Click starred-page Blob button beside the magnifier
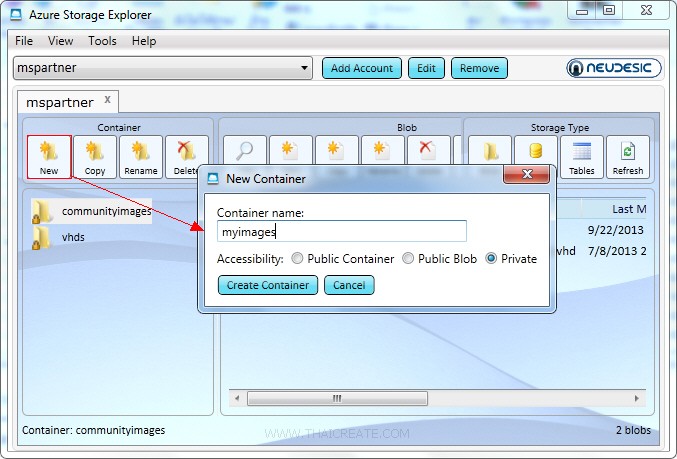 click(291, 150)
